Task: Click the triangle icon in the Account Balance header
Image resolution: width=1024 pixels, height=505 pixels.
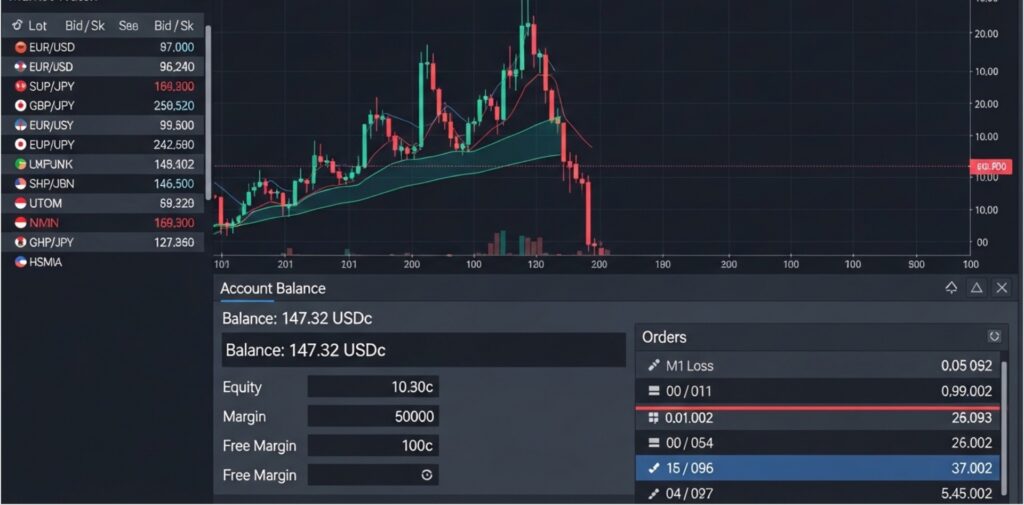Action: [x=976, y=287]
